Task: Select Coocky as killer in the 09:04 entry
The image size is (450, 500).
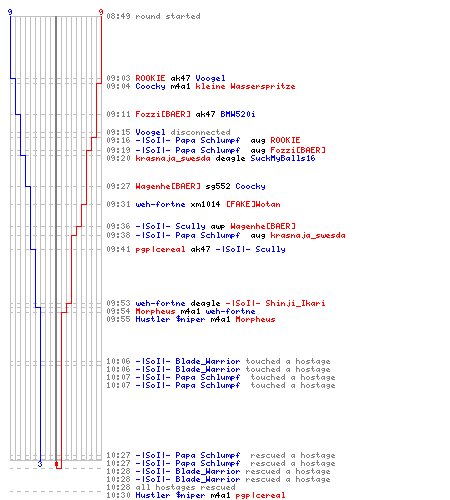Action: tap(150, 86)
